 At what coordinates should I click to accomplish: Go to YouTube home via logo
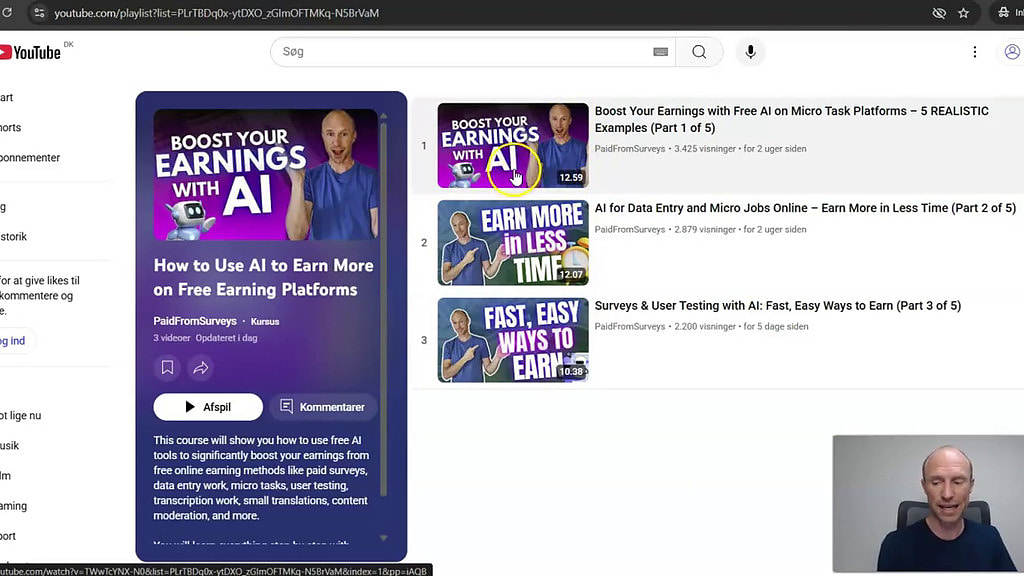[x=31, y=52]
